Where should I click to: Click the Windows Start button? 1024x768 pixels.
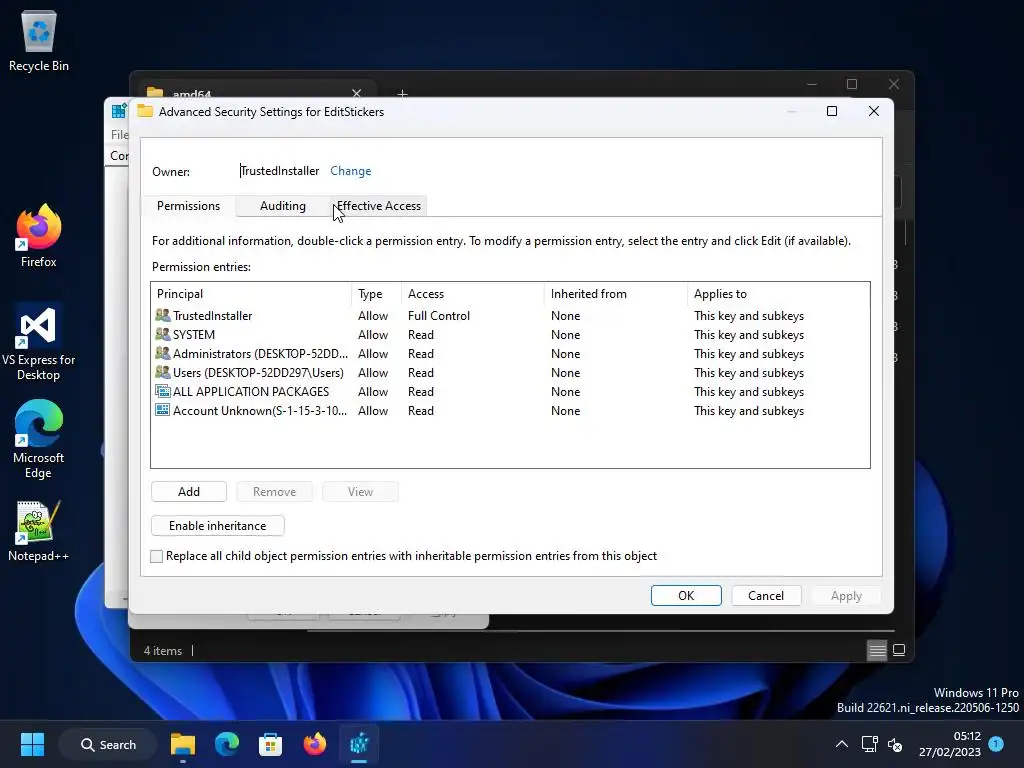[x=32, y=744]
